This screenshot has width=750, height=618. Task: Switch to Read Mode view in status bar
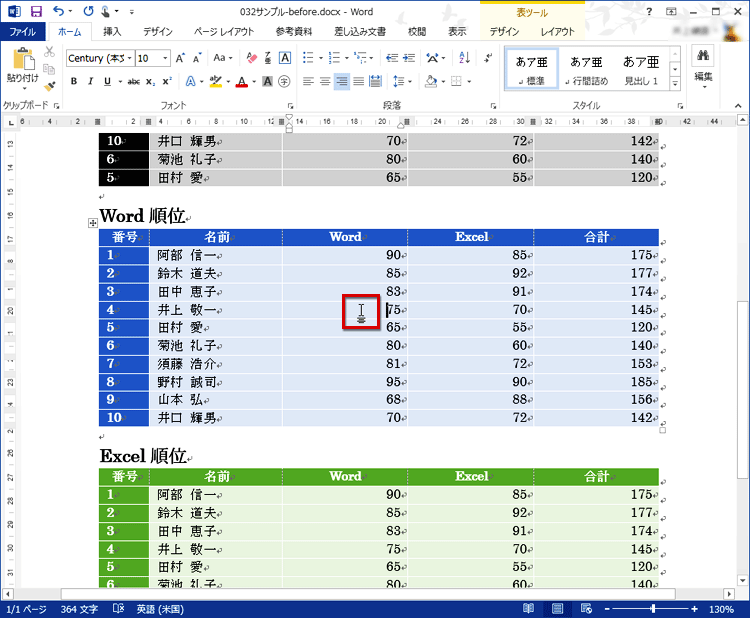point(528,608)
